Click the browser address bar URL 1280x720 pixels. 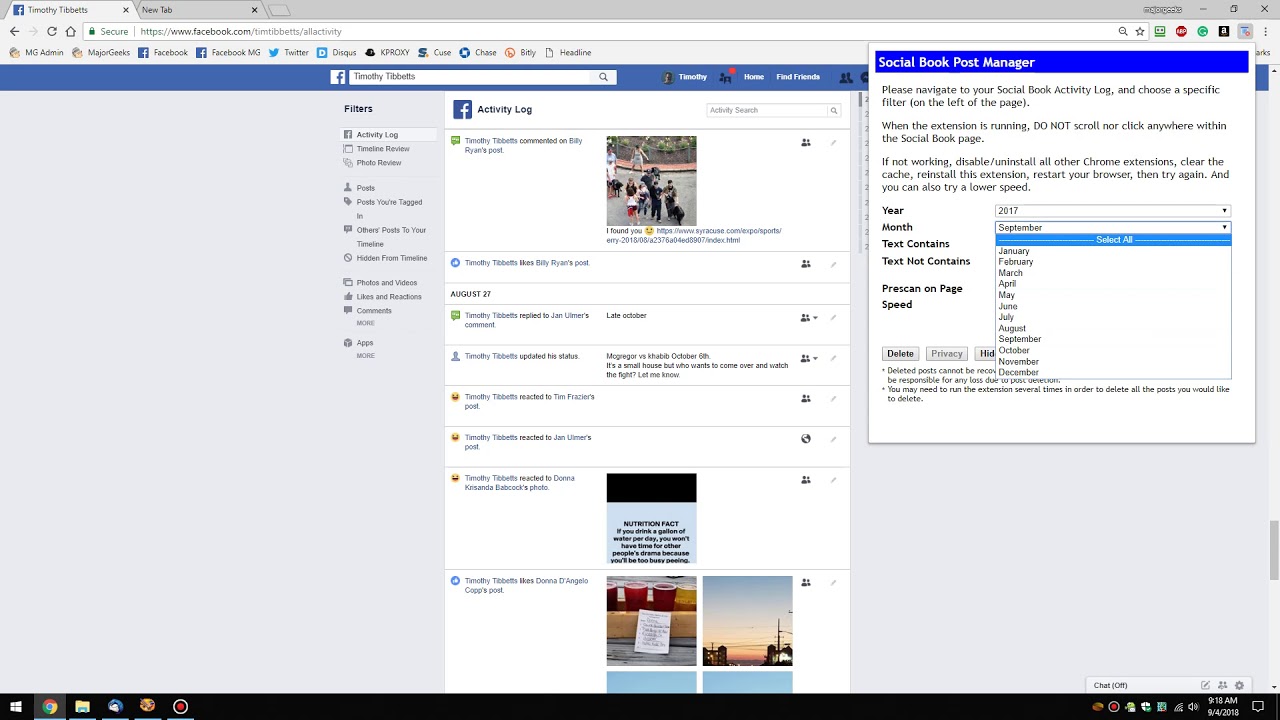(x=241, y=32)
